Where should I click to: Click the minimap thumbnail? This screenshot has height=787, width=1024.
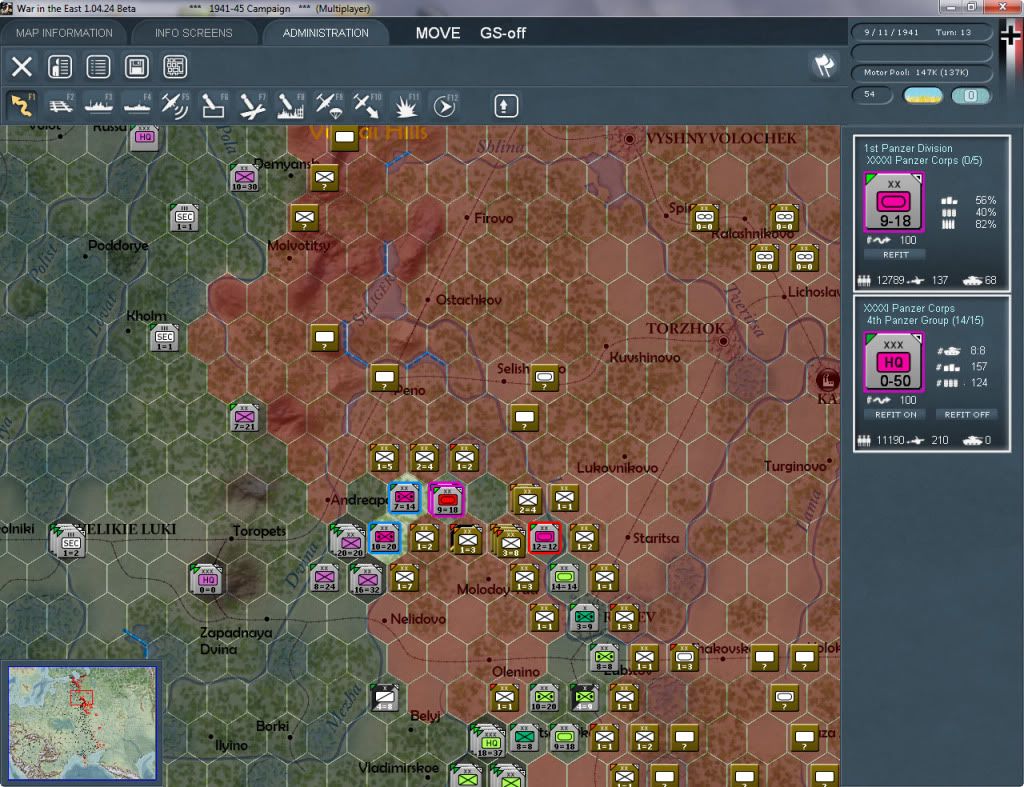coord(82,723)
